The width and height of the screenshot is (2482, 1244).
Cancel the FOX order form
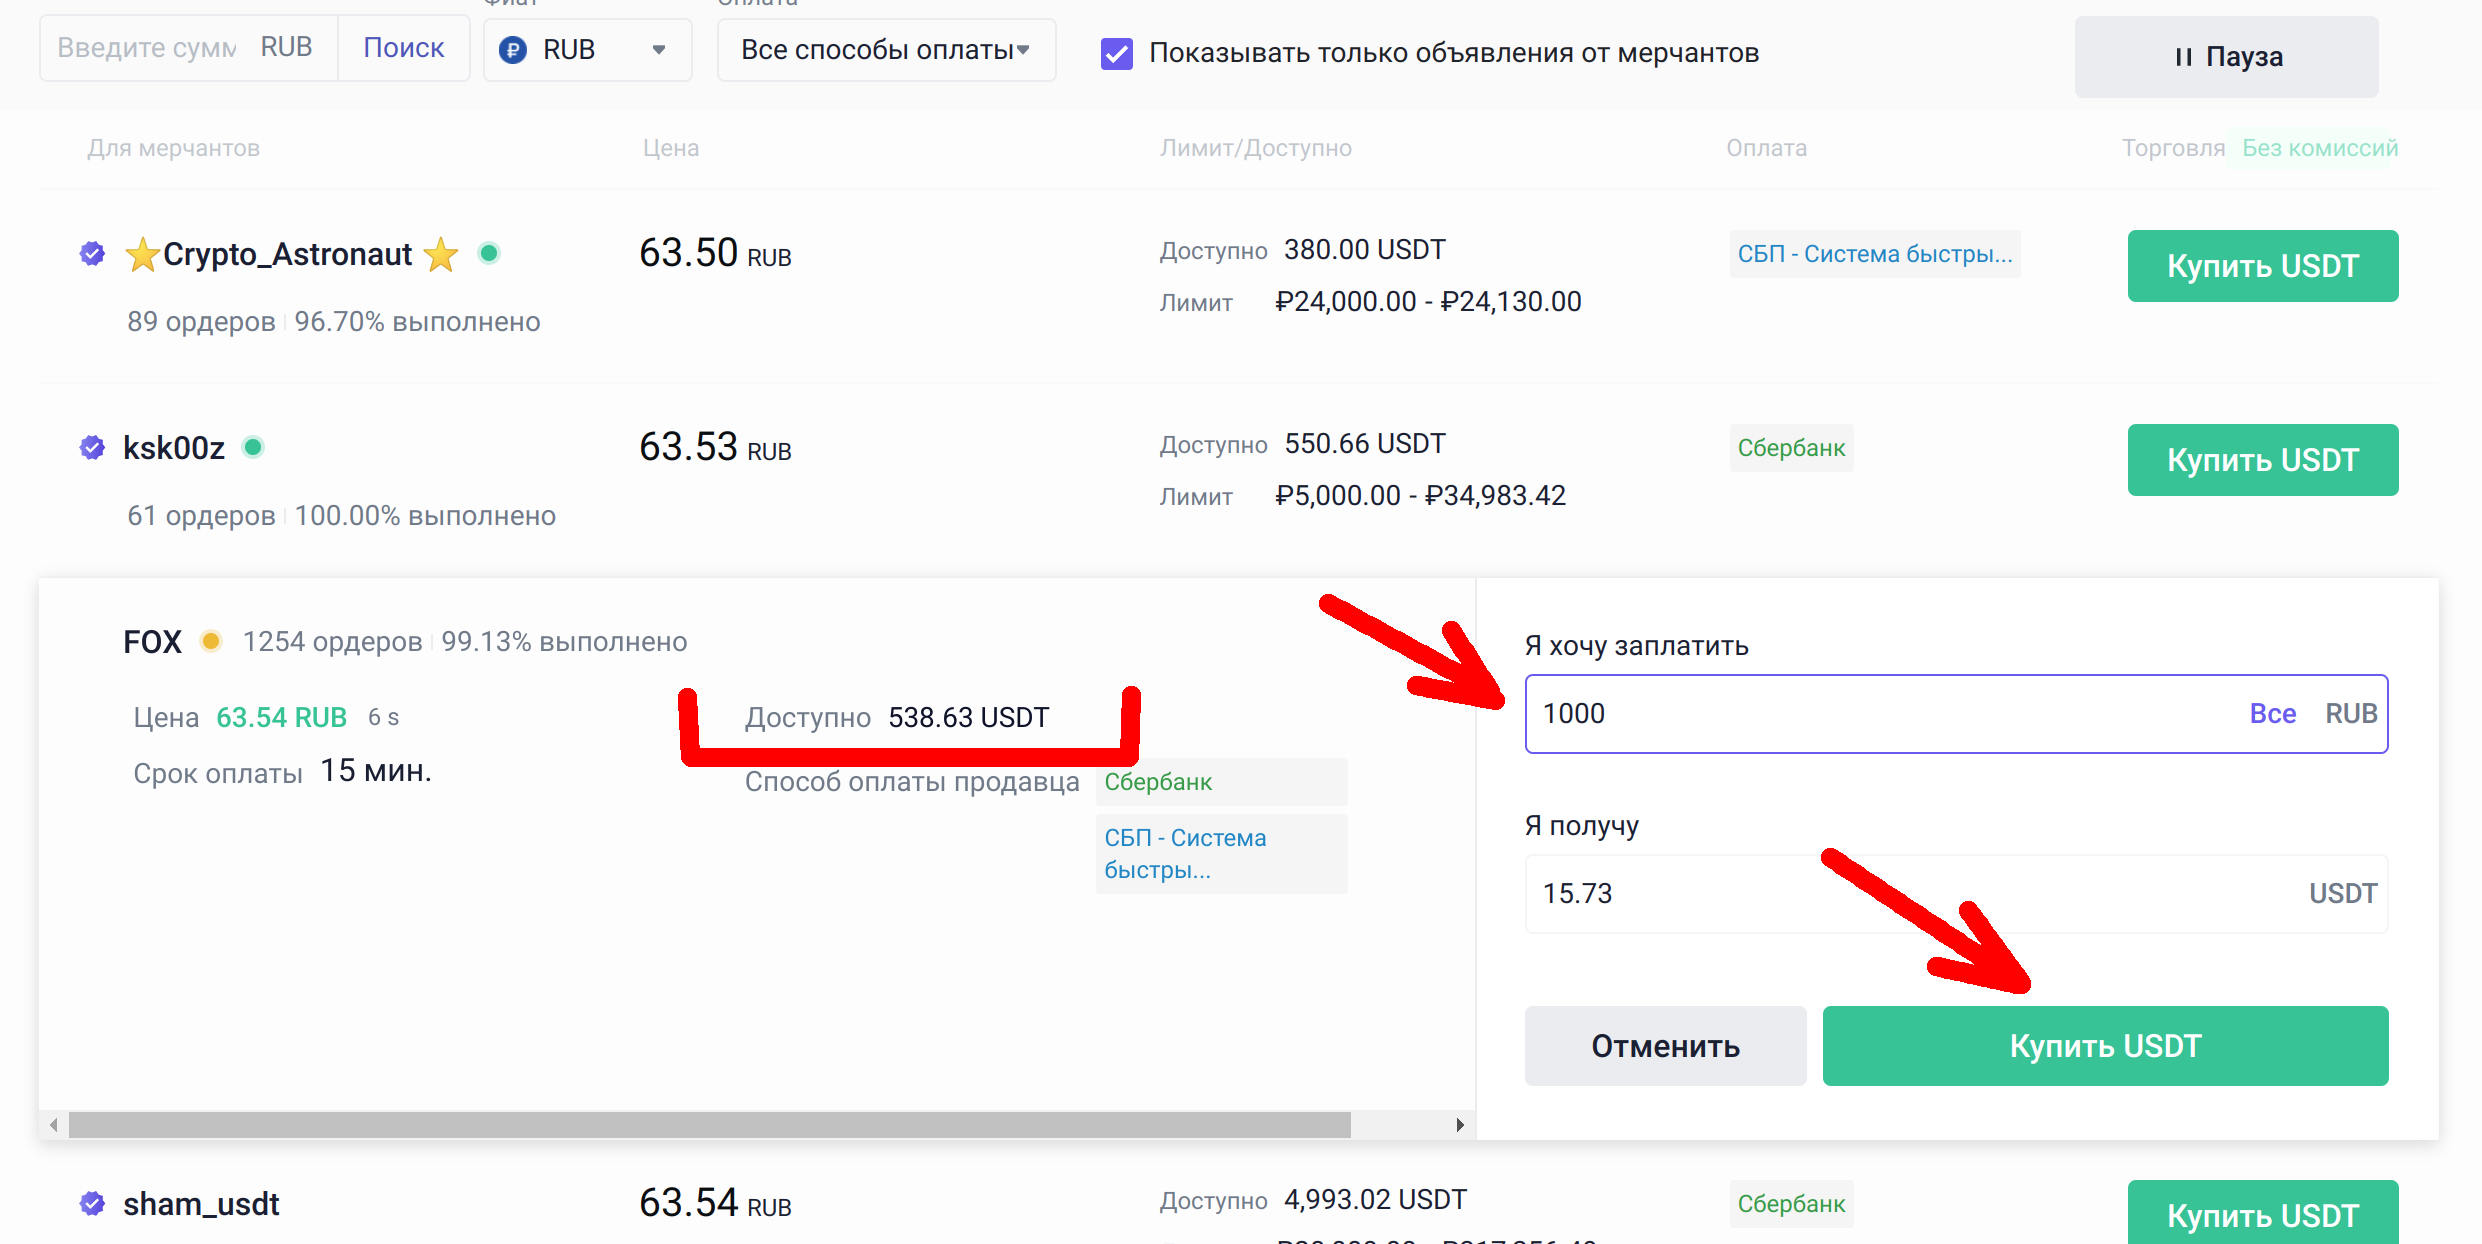point(1665,1046)
